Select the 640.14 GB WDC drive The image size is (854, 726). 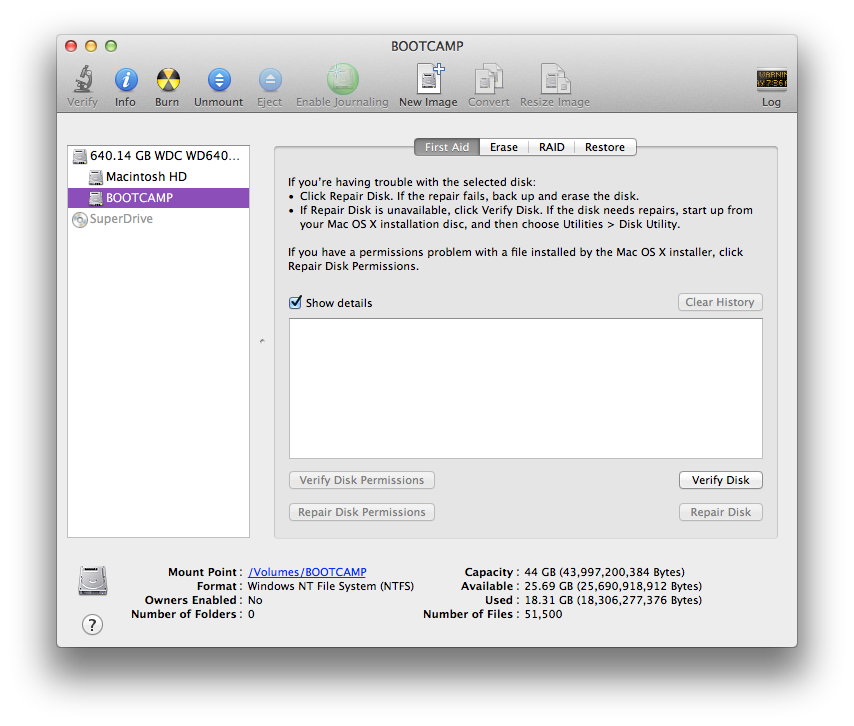click(158, 156)
